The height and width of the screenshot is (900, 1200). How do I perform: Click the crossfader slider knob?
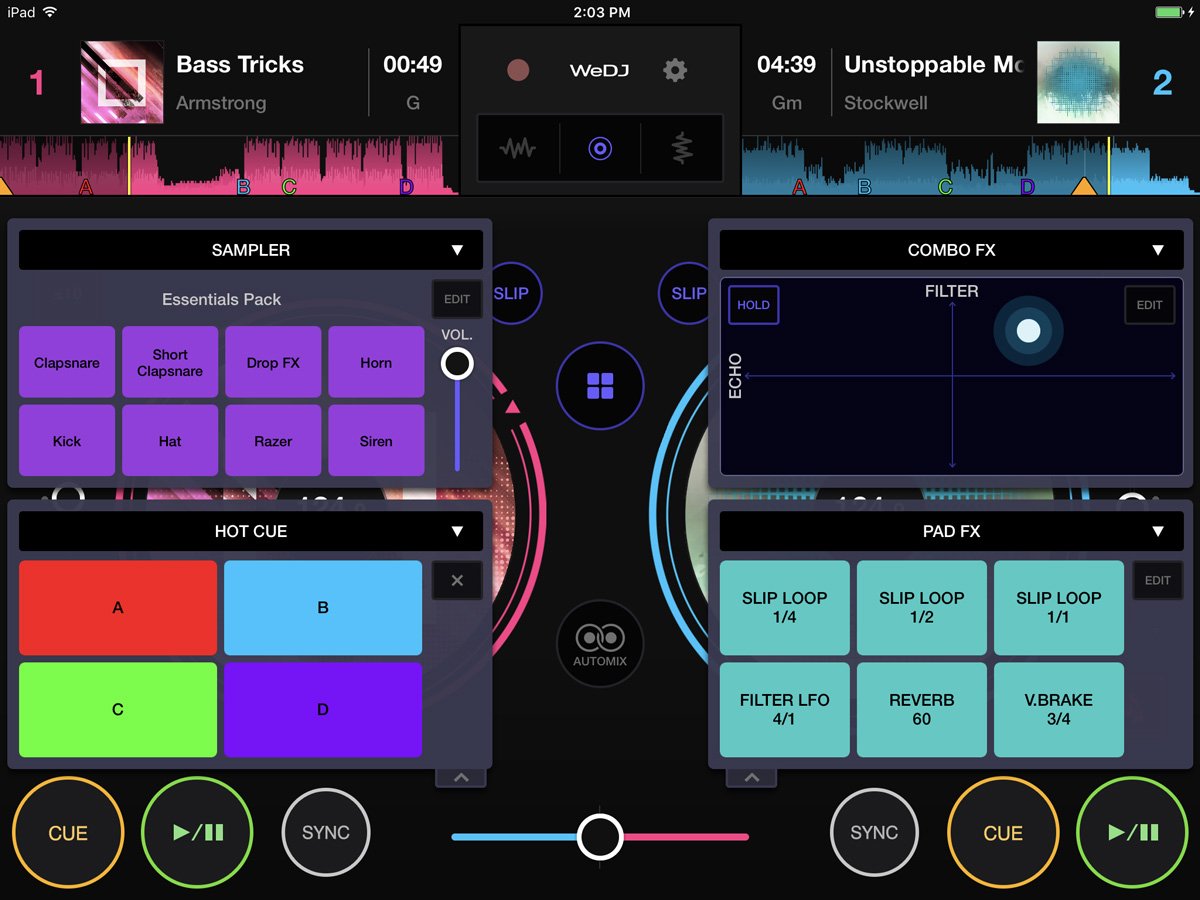600,836
